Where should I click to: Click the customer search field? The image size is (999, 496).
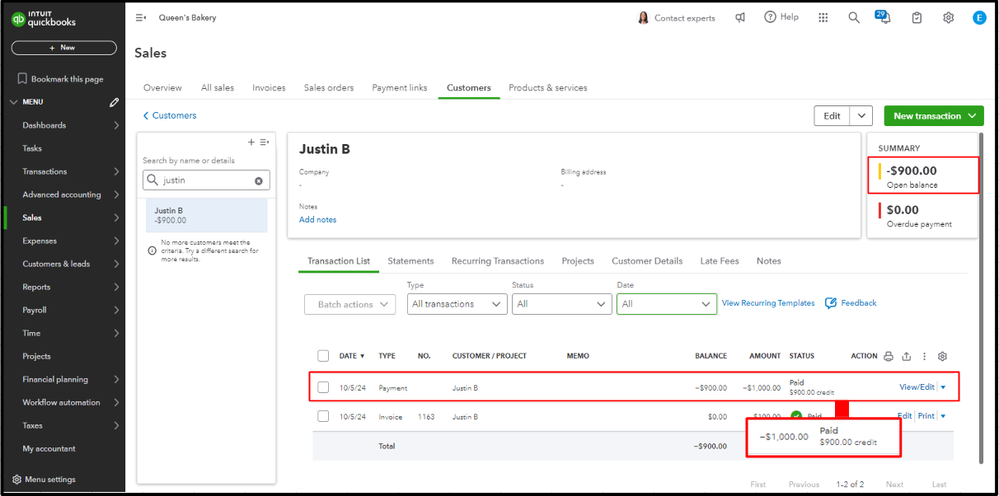click(x=206, y=181)
